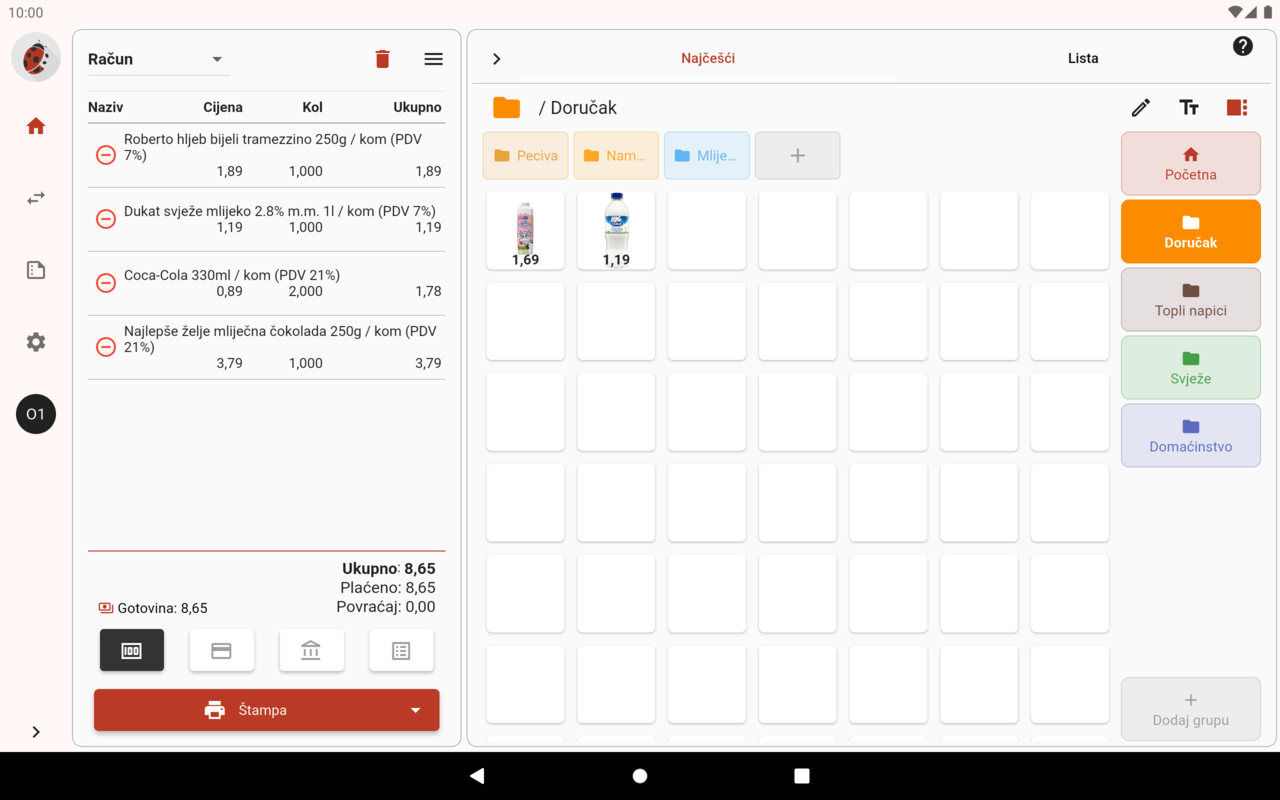Select the Topli napici group
The width and height of the screenshot is (1280, 800).
click(1191, 300)
